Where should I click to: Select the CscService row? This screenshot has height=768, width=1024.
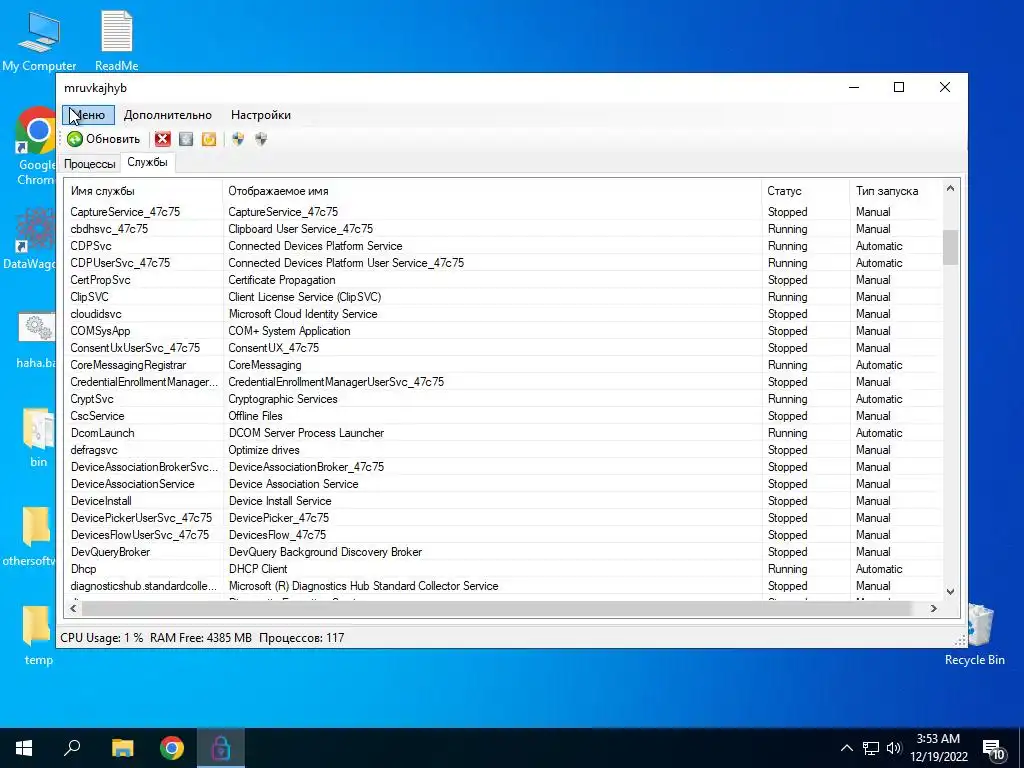click(503, 415)
